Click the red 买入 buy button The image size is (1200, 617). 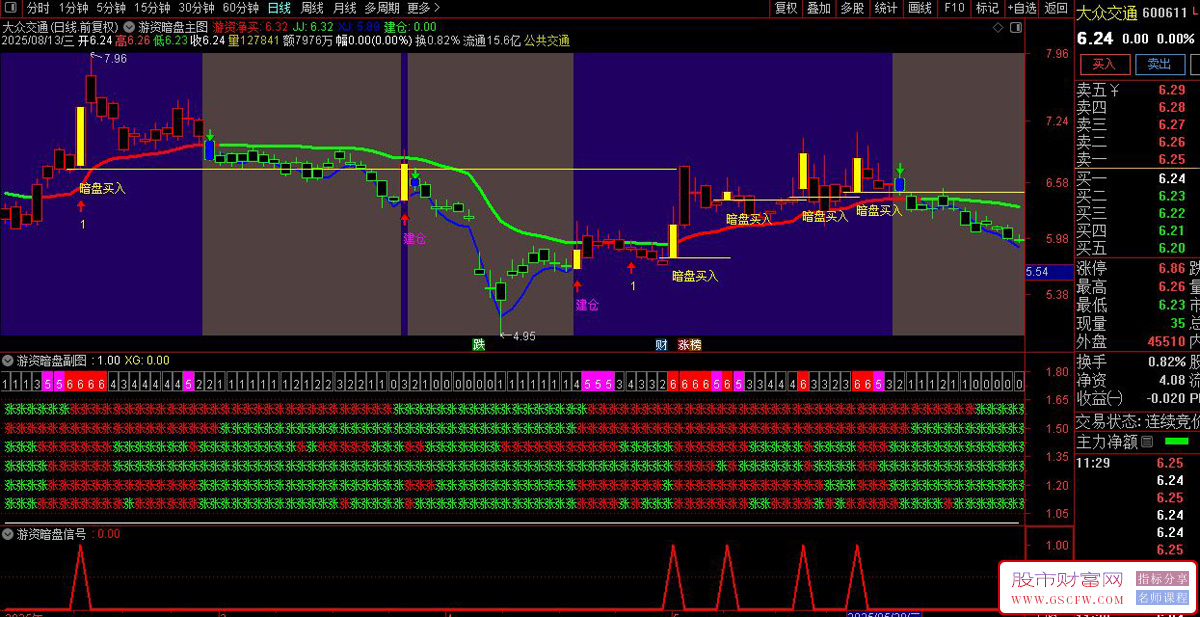point(1105,65)
